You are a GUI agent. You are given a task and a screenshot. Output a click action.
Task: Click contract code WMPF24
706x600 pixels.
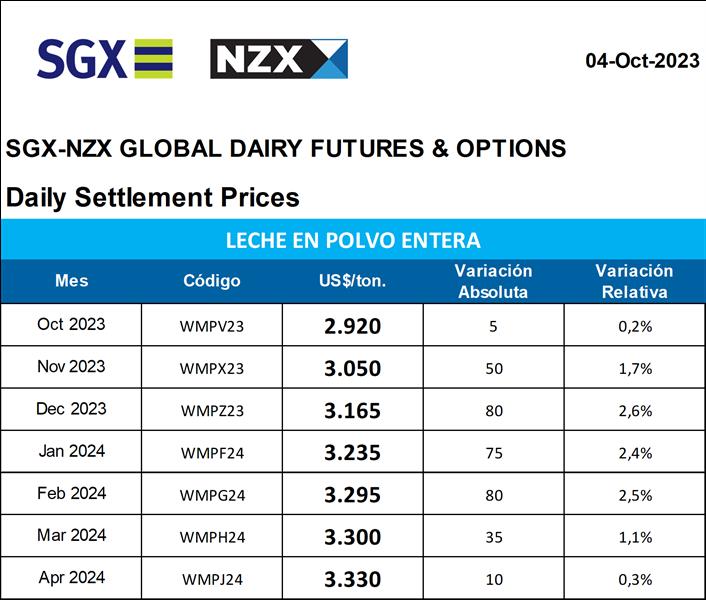click(212, 452)
